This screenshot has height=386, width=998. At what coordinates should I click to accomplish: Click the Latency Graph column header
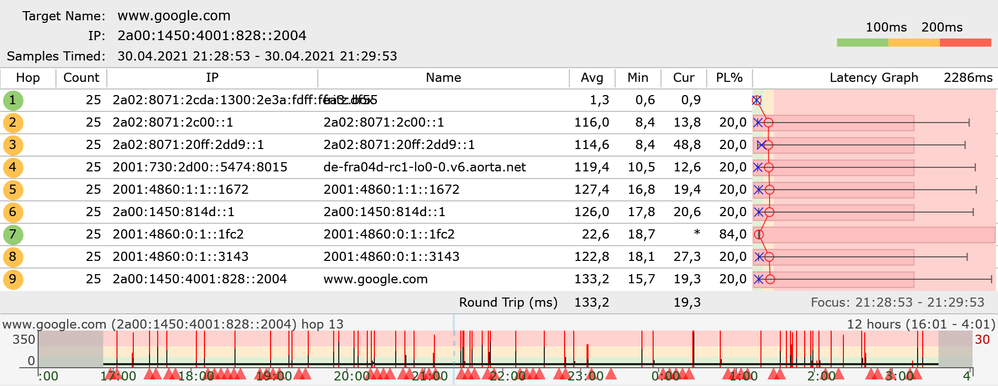coord(874,78)
